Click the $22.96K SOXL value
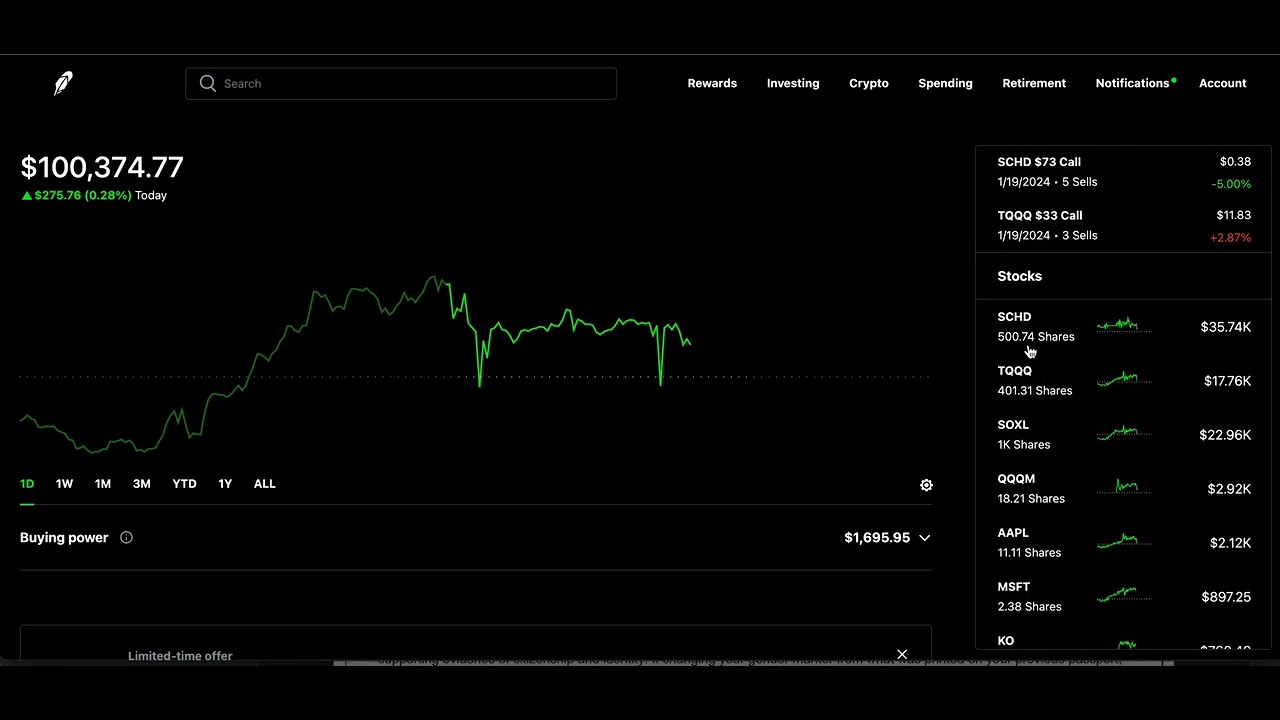1280x720 pixels. pyautogui.click(x=1225, y=435)
